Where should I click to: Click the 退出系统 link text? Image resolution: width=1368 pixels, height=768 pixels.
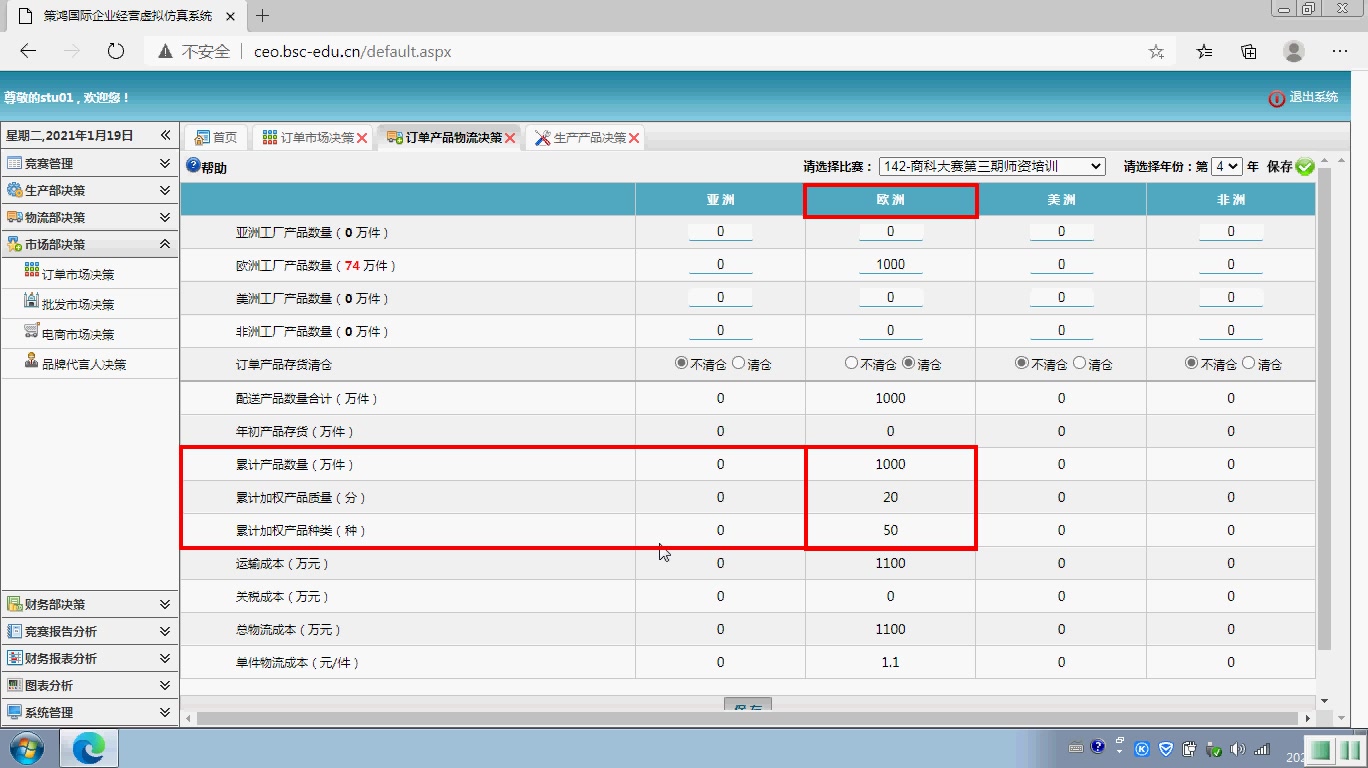(x=1313, y=97)
